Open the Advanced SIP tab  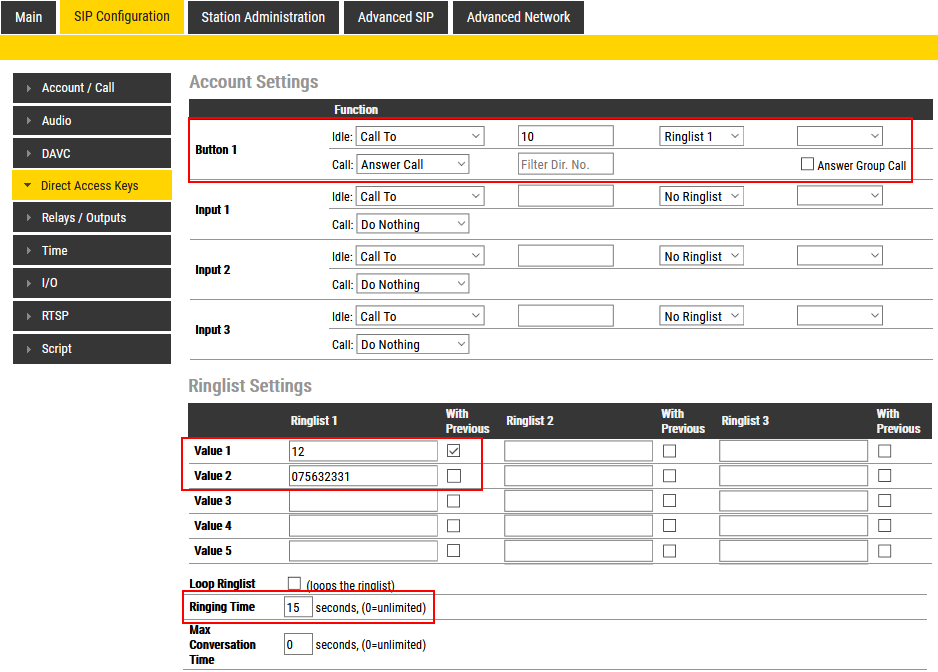coord(396,17)
